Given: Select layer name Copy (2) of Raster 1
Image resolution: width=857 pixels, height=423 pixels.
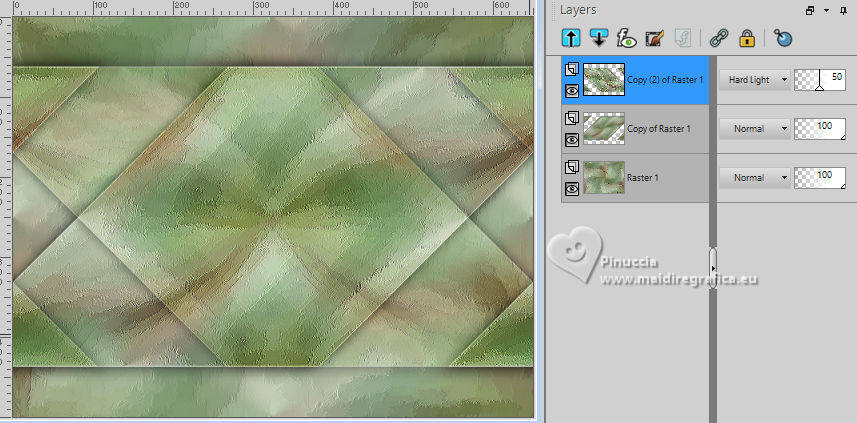Looking at the screenshot, I should pos(665,80).
